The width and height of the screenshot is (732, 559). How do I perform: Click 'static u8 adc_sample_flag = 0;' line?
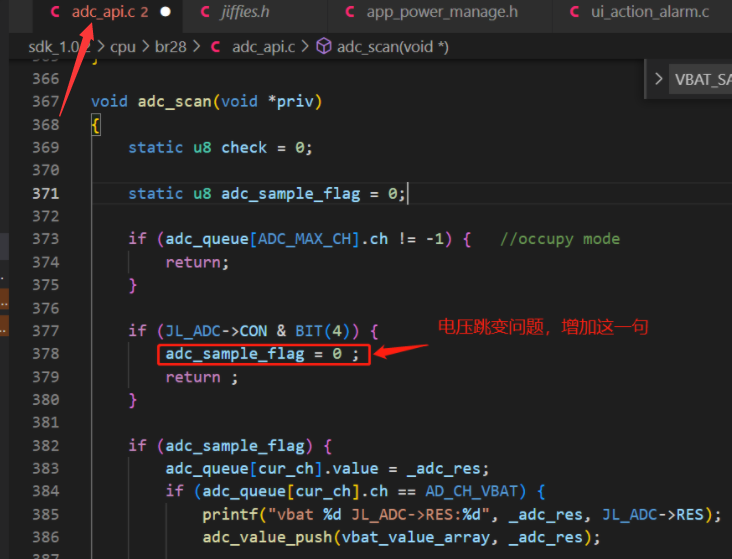pos(267,193)
